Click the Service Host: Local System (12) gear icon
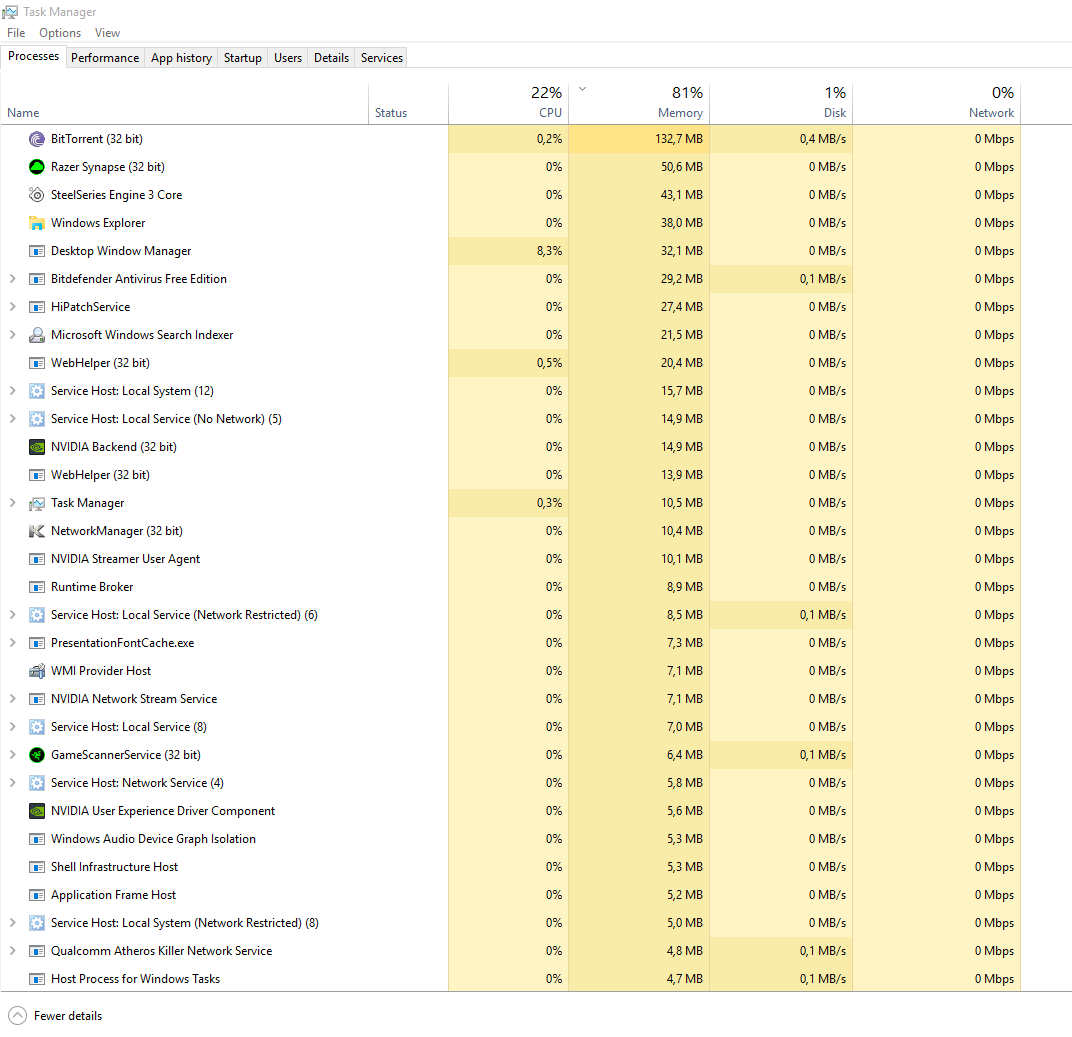1072x1037 pixels. (x=37, y=392)
